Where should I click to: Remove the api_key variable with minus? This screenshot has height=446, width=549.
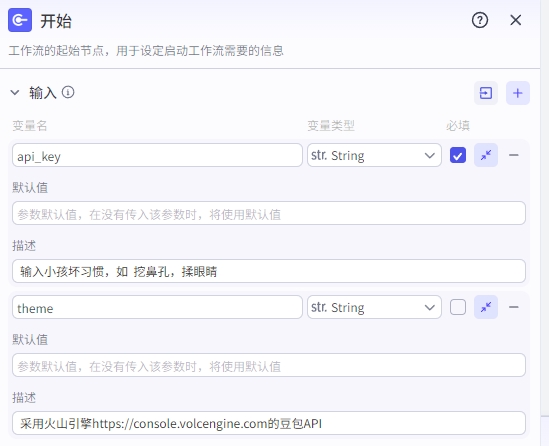(514, 155)
